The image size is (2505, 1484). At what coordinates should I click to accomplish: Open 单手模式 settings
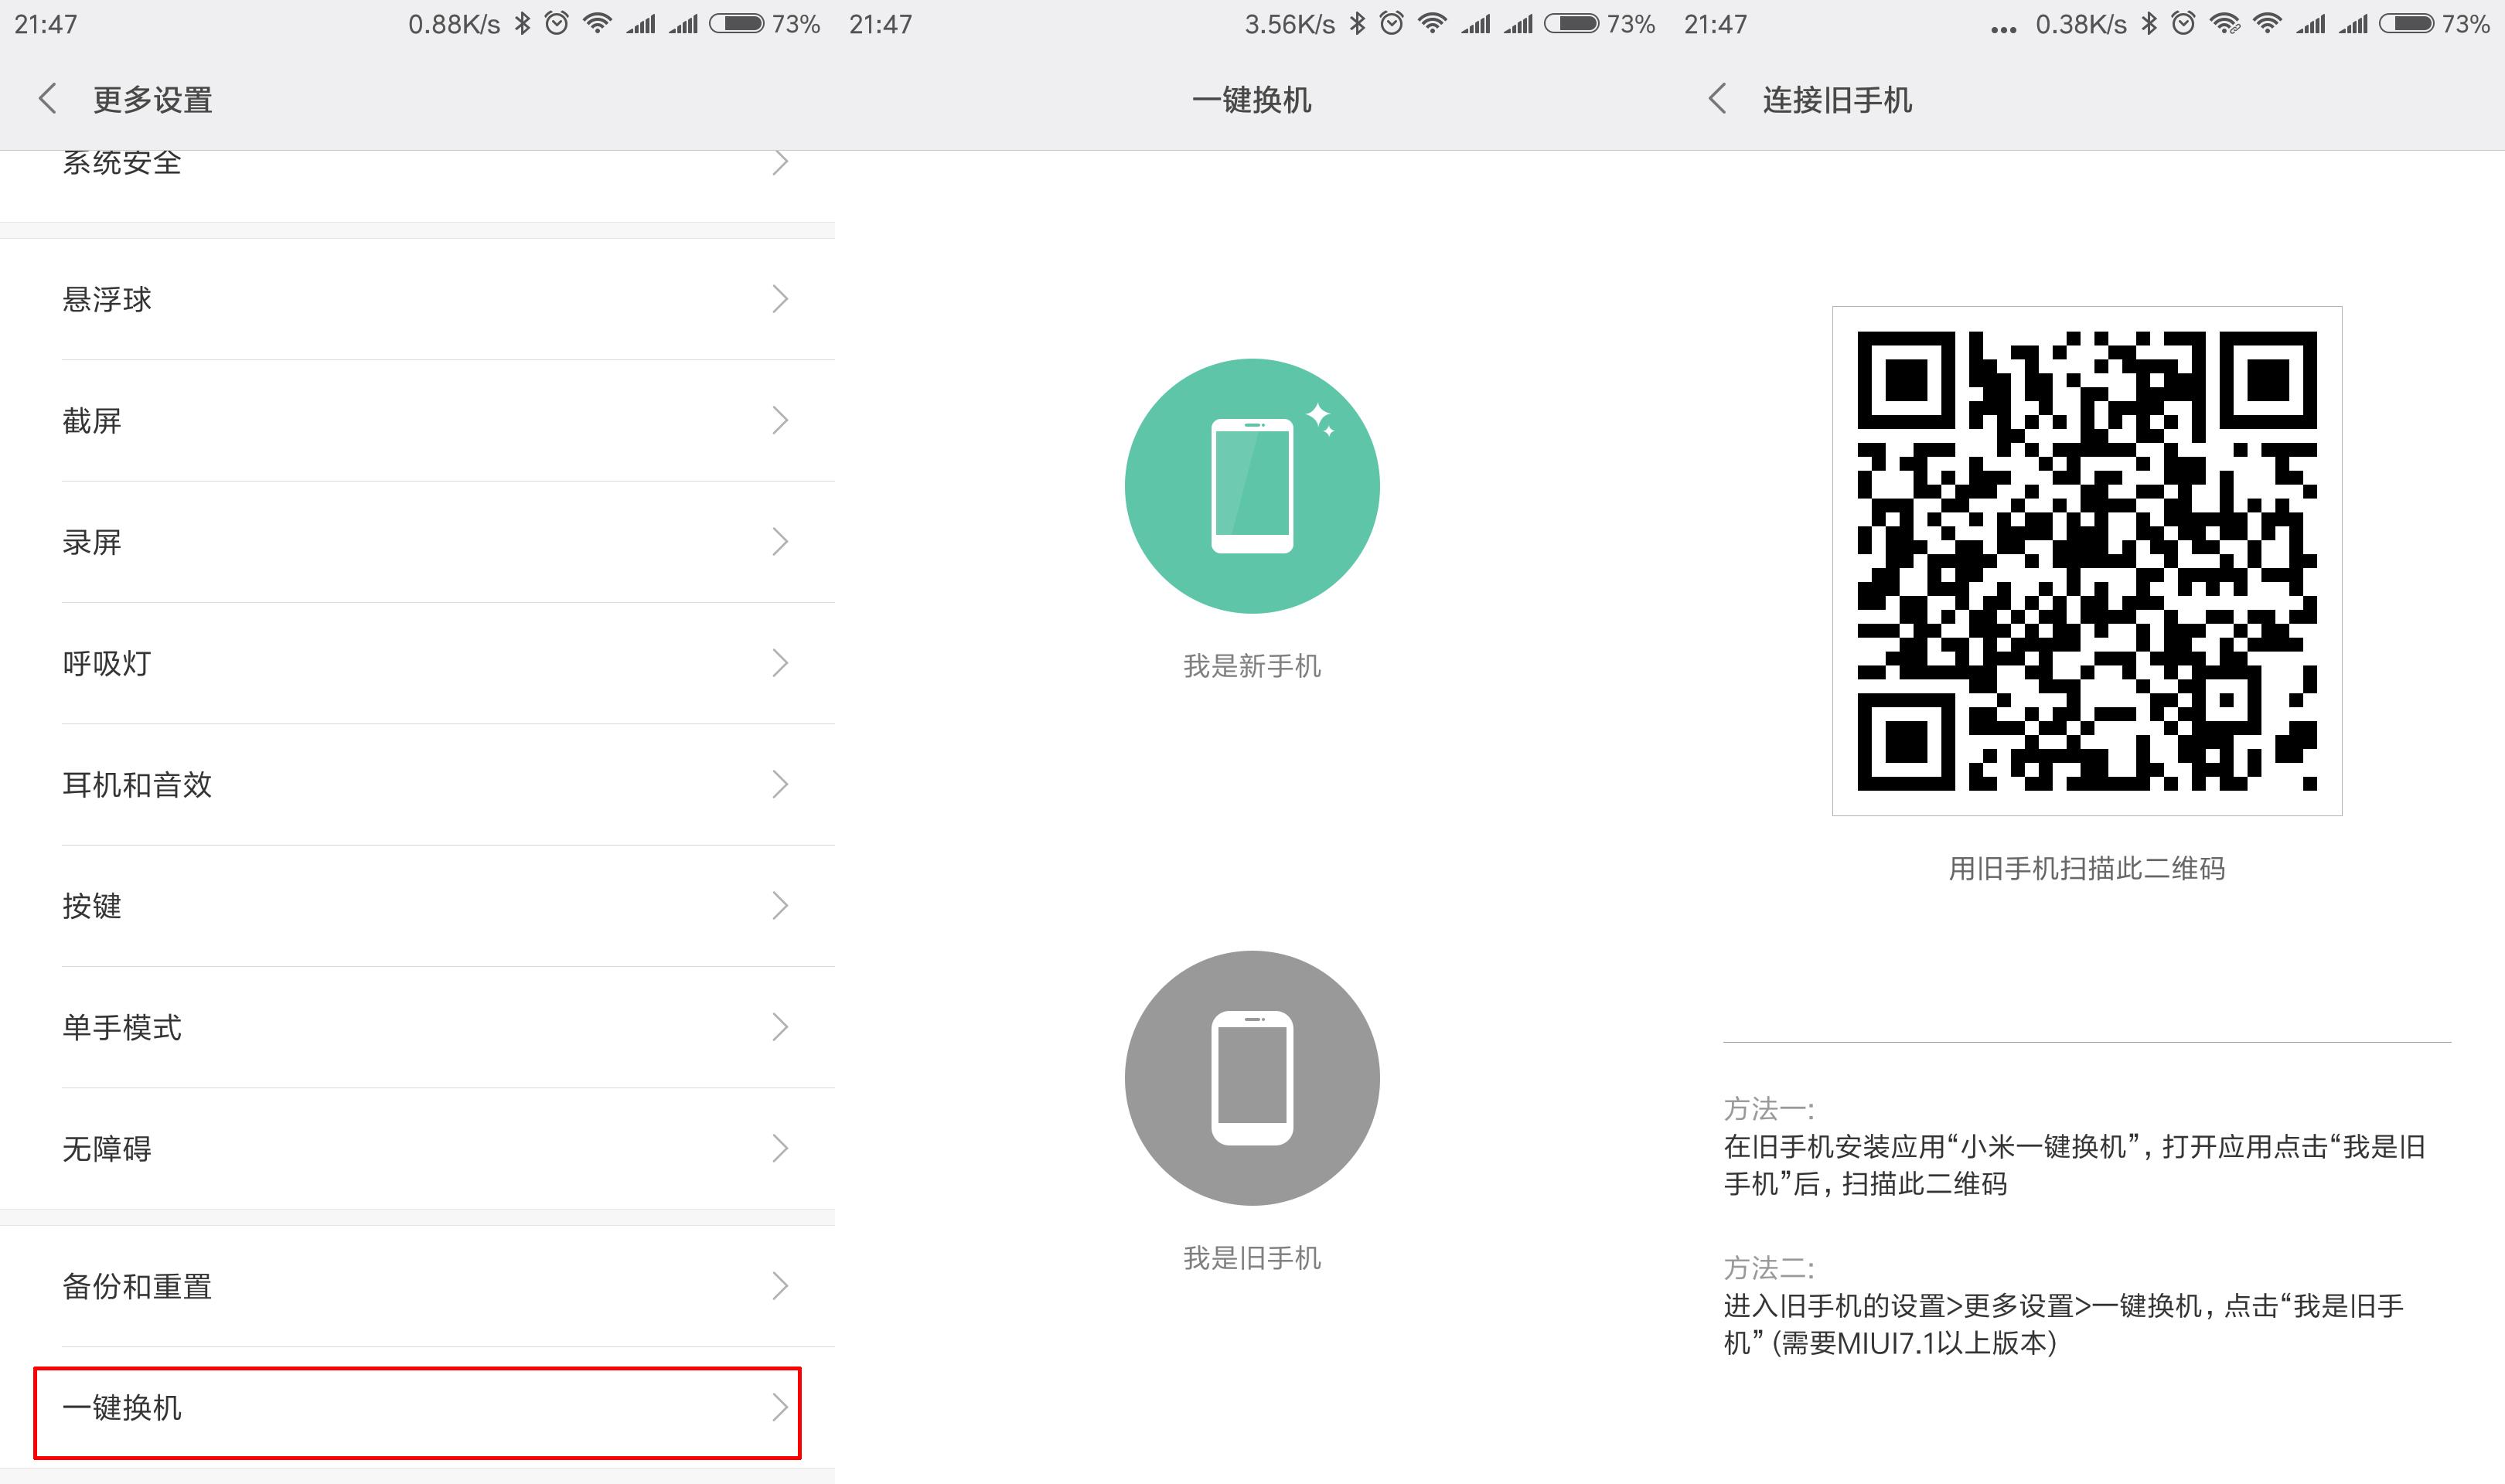point(417,1027)
